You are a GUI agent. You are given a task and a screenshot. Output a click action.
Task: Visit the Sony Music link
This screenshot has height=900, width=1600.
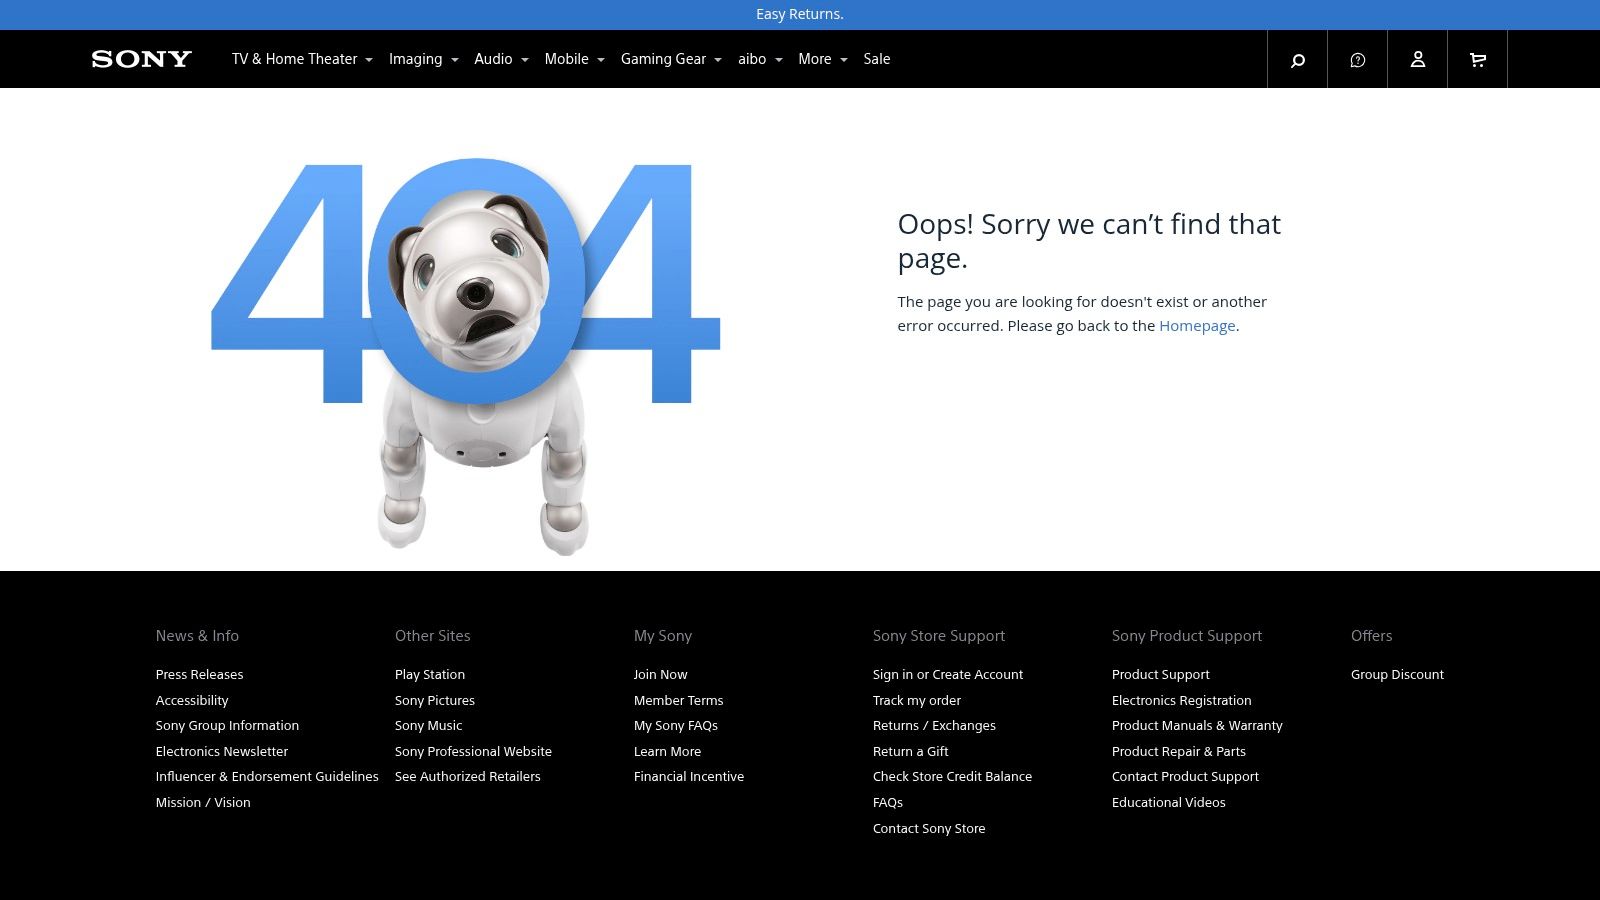(428, 726)
